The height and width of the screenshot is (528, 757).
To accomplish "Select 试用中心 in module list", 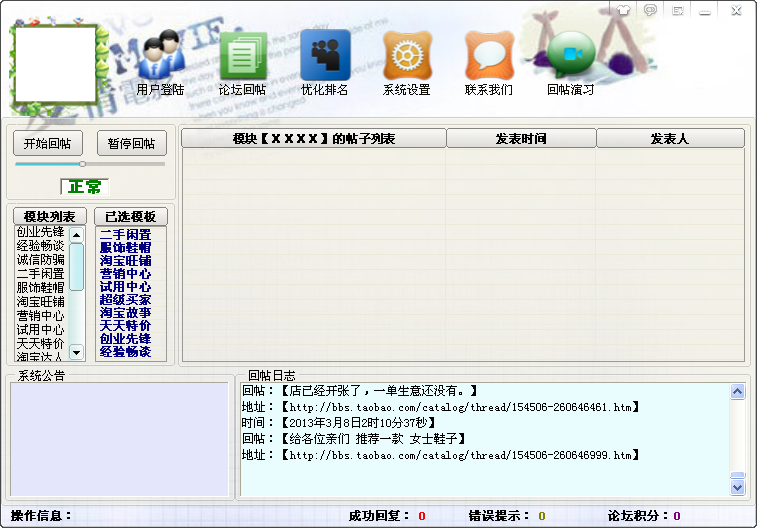I will click(x=41, y=330).
